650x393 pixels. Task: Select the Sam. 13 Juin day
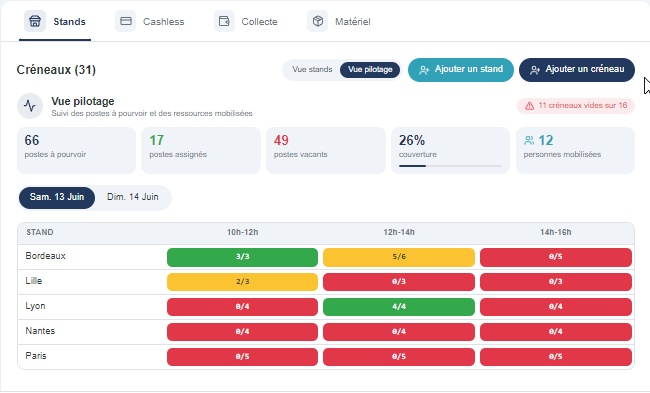pyautogui.click(x=57, y=197)
